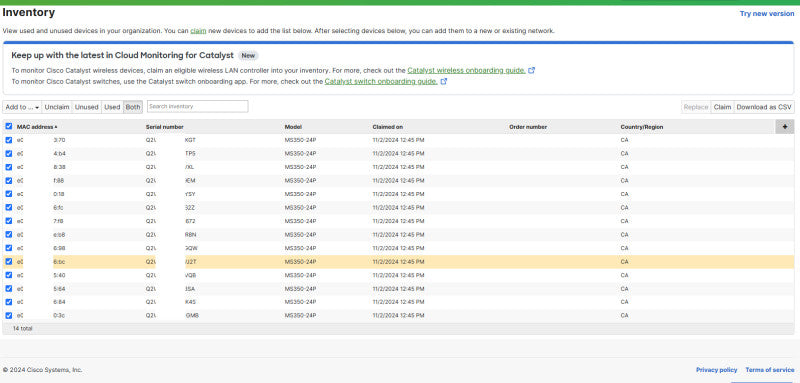This screenshot has height=383, width=800.
Task: Open Catalyst wireless onboarding guide link
Action: (x=466, y=71)
